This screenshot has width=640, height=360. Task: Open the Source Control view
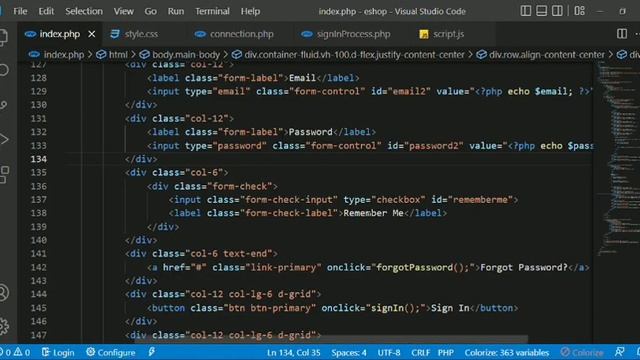pyautogui.click(x=3, y=105)
